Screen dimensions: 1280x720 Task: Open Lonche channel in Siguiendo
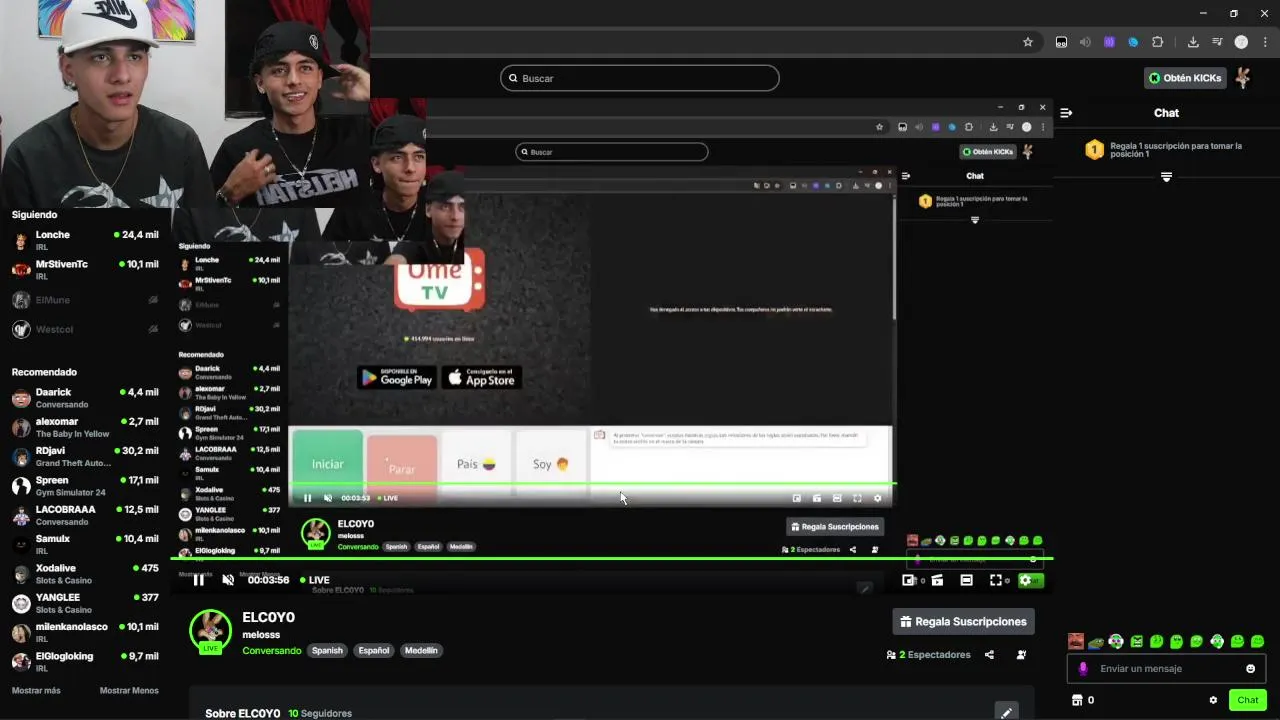coord(85,241)
